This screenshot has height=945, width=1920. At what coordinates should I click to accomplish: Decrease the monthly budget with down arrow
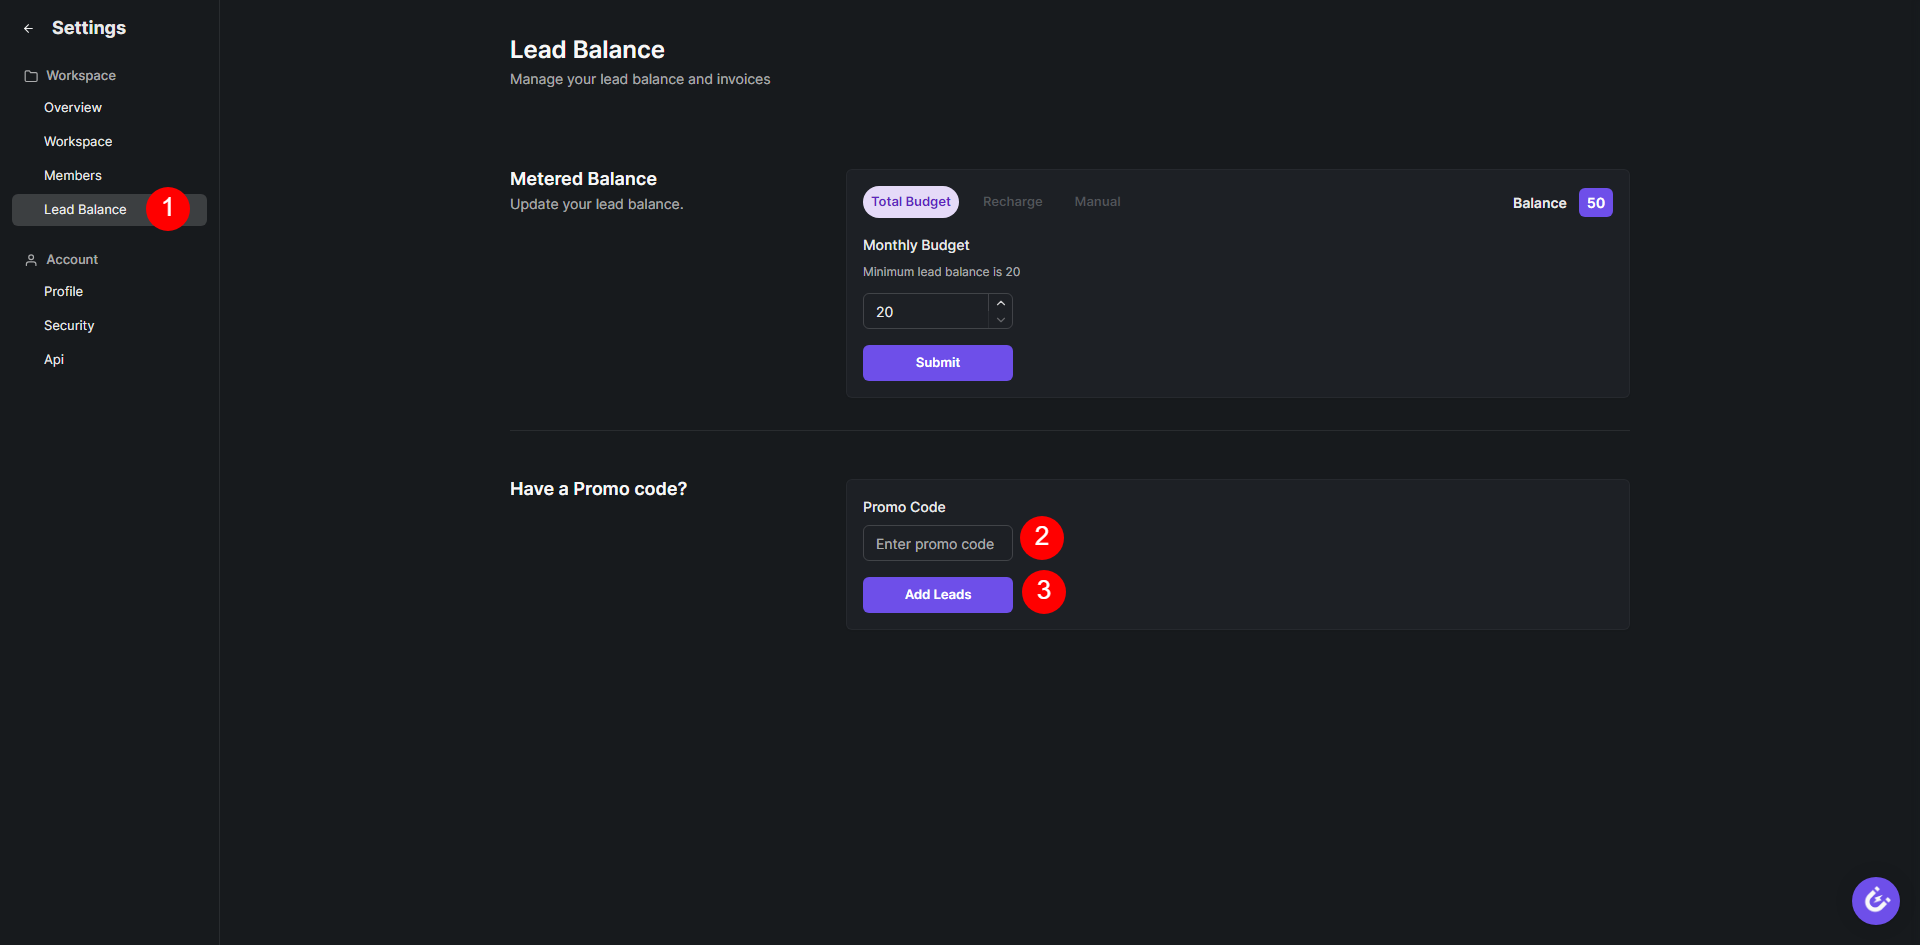[1001, 320]
